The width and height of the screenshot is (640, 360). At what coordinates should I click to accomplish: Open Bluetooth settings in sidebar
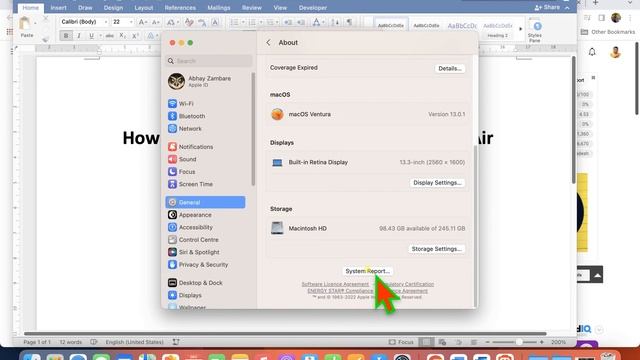187,116
